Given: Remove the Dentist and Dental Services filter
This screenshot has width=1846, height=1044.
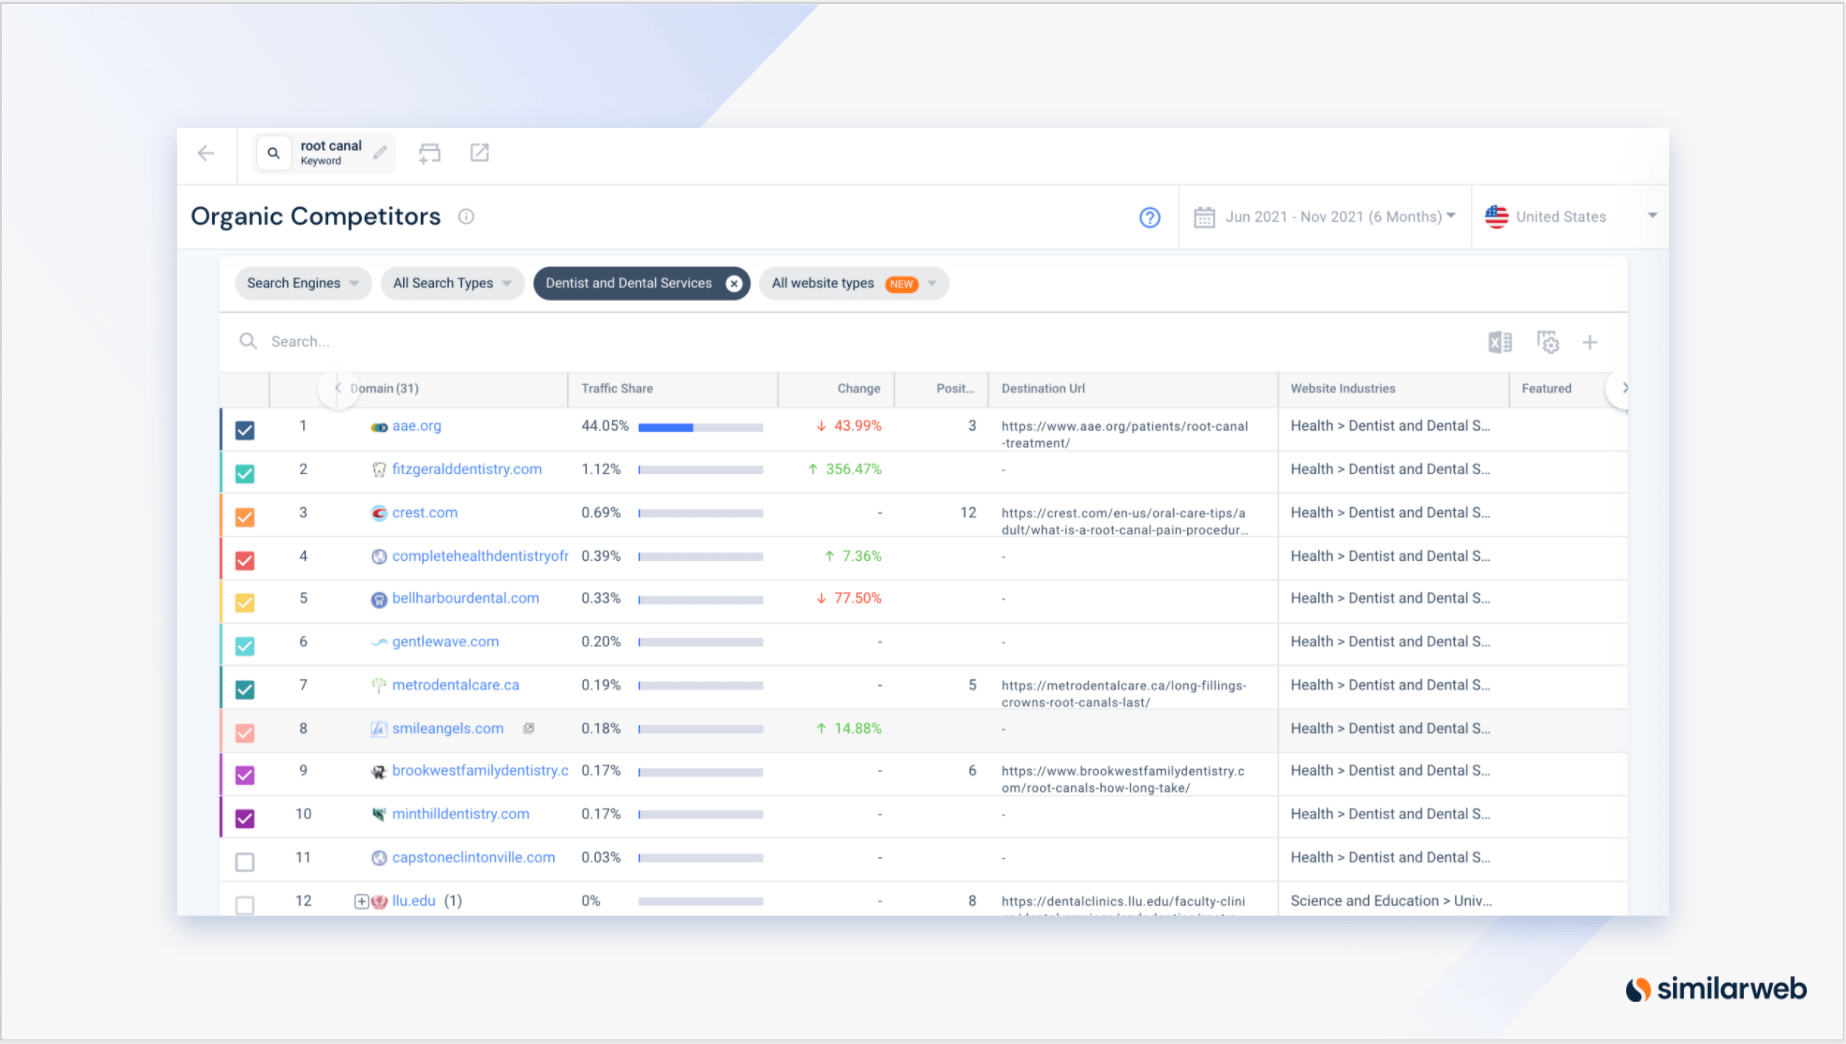Looking at the screenshot, I should (734, 284).
